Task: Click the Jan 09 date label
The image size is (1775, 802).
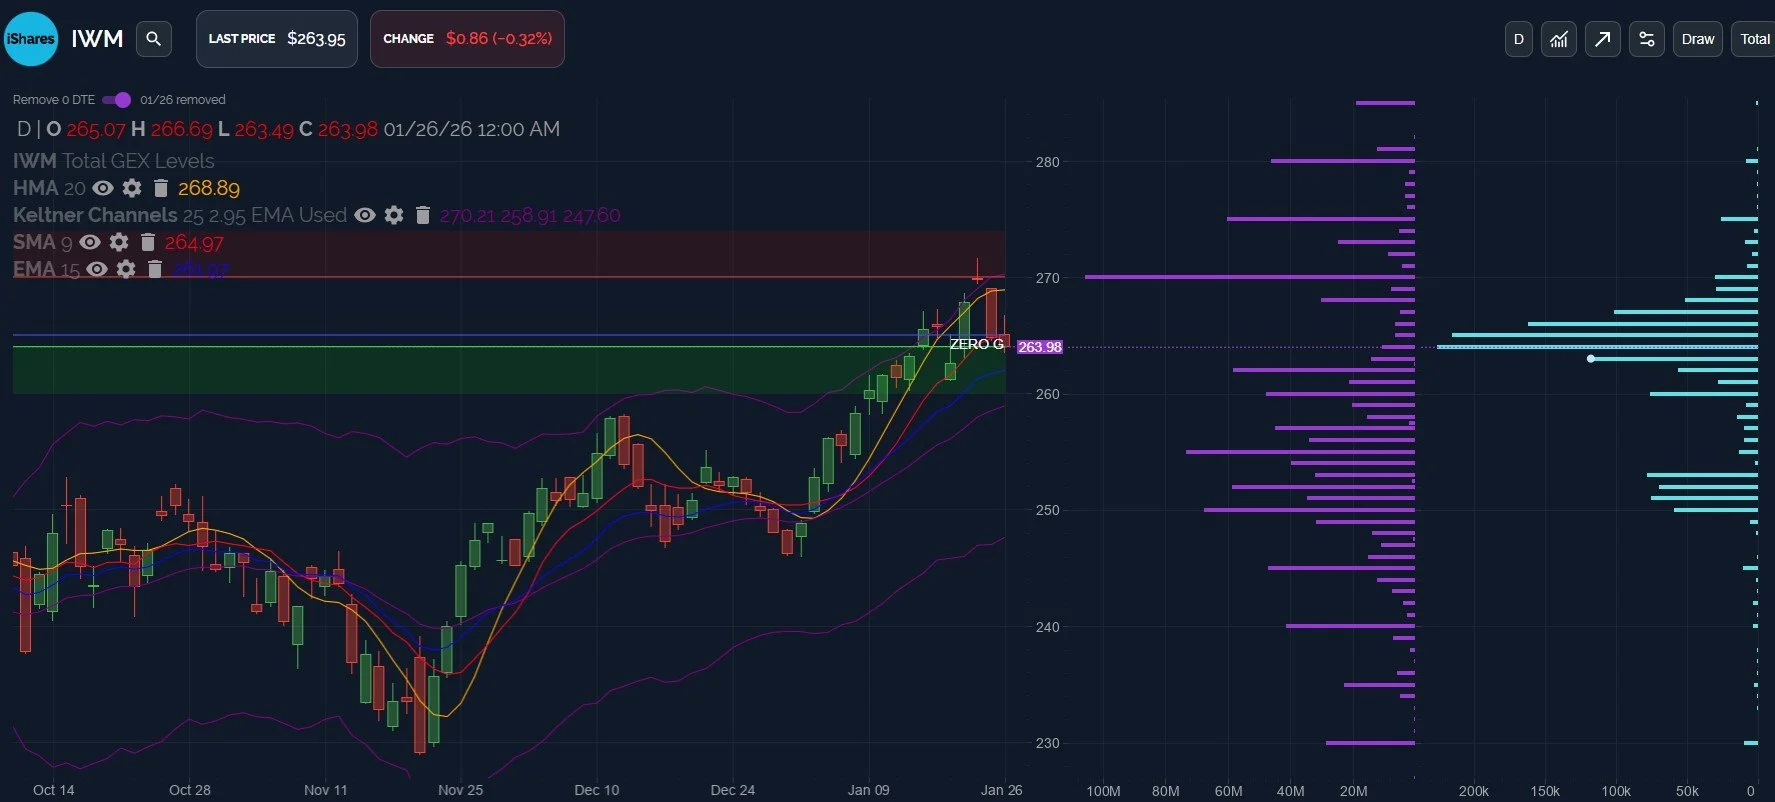Action: pos(868,790)
